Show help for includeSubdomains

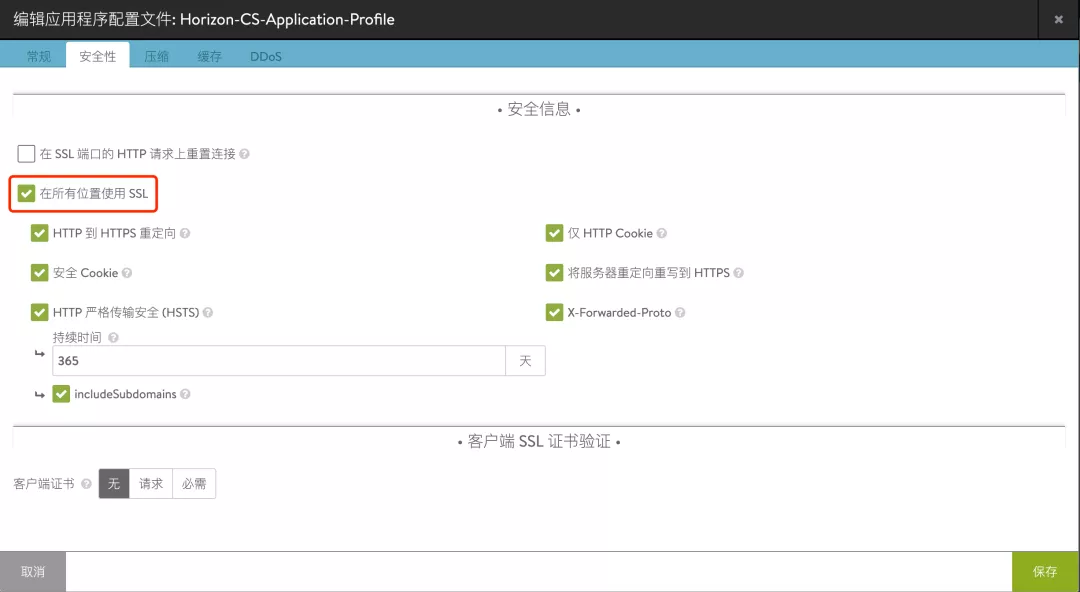tap(185, 394)
